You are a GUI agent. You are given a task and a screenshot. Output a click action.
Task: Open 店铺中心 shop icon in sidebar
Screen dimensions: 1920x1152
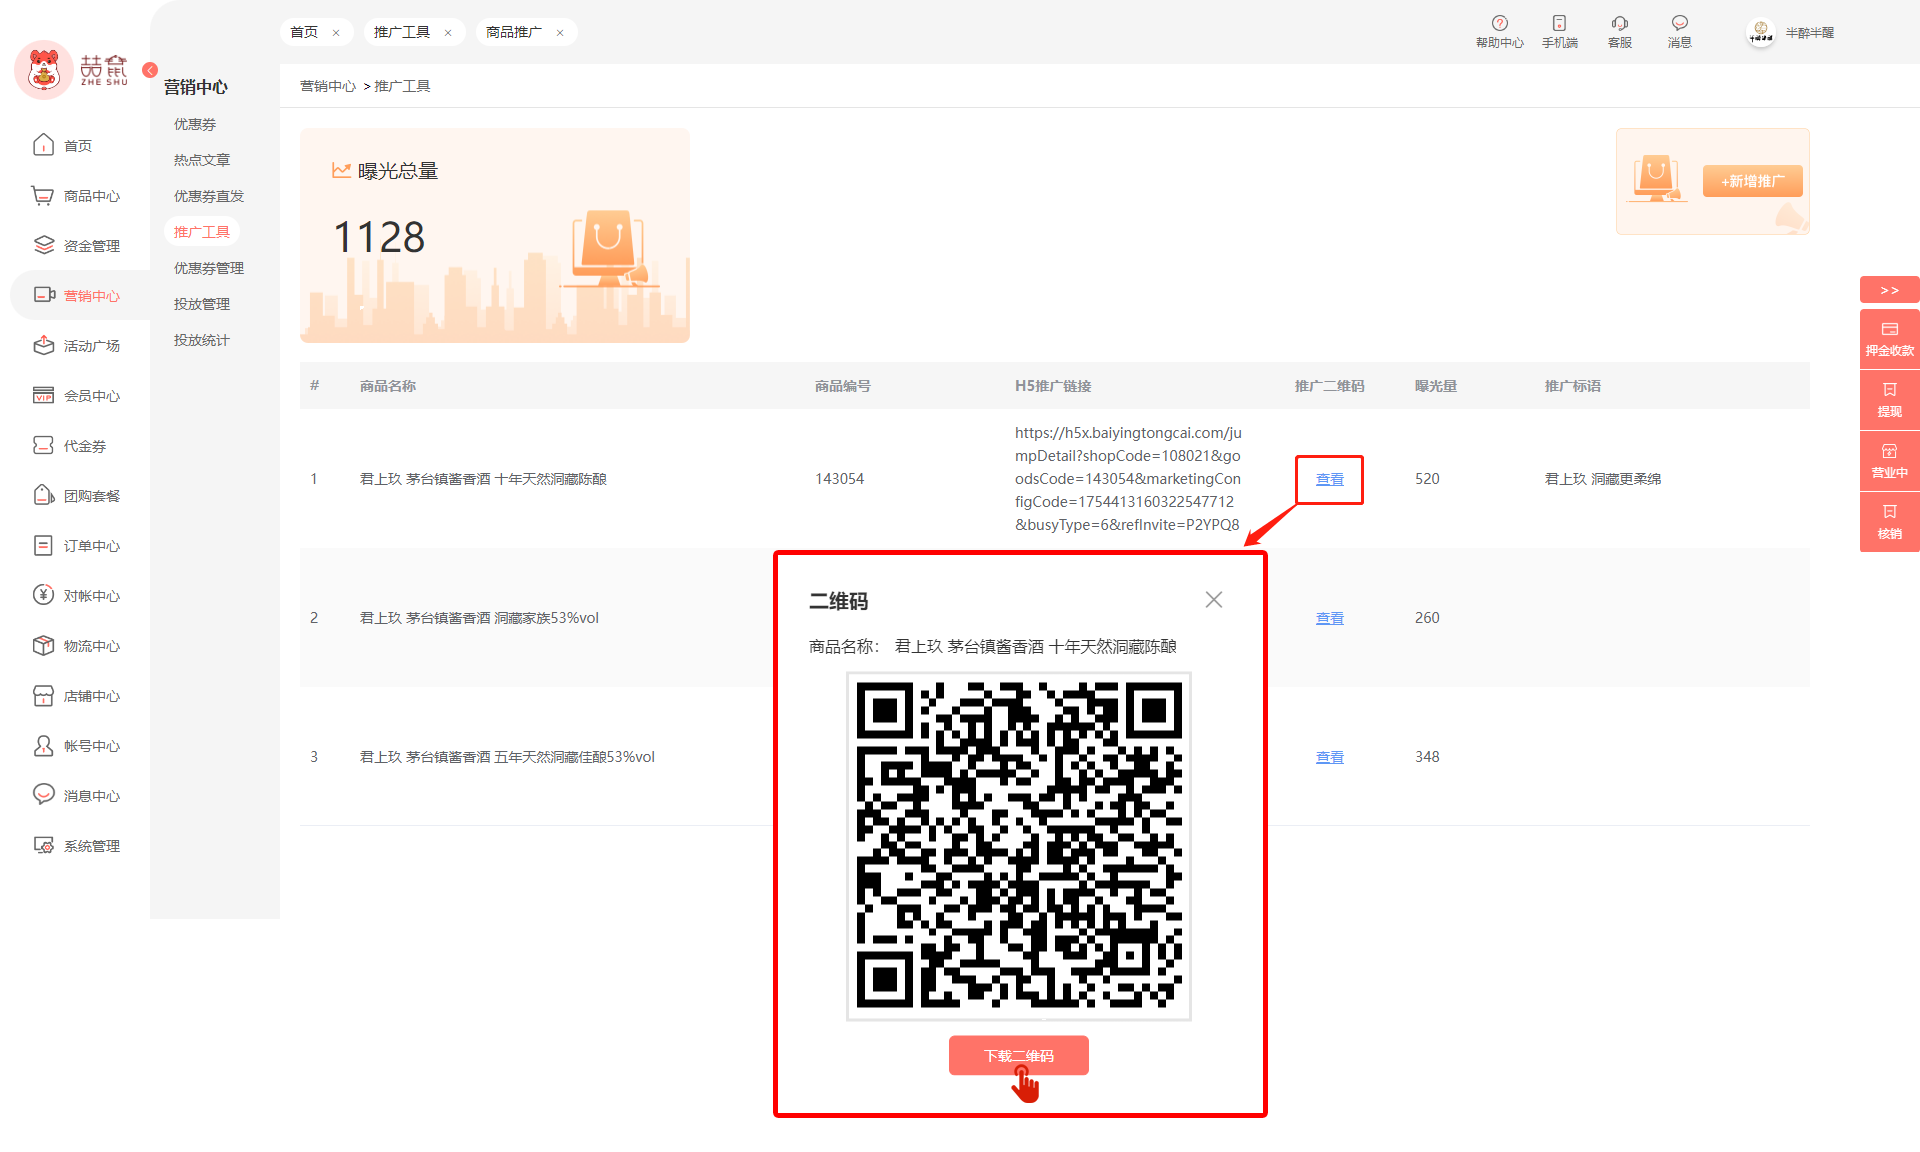43,695
